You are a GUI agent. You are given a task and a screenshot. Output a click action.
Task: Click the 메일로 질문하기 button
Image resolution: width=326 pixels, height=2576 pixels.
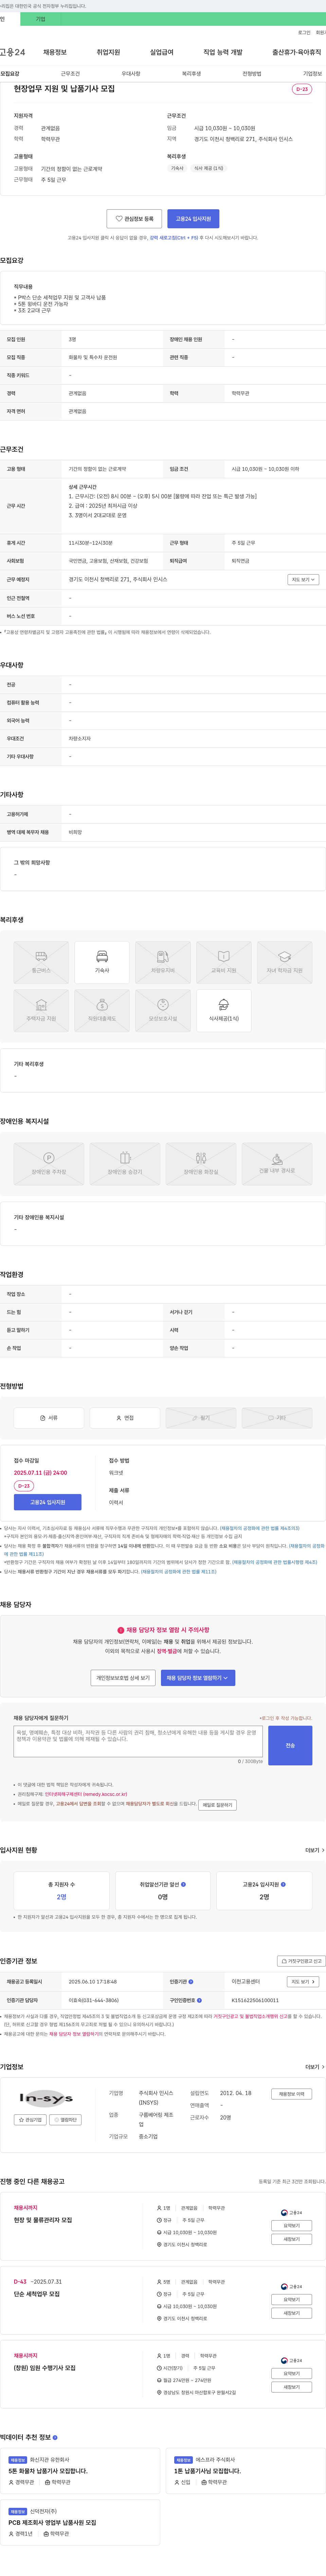217,1805
